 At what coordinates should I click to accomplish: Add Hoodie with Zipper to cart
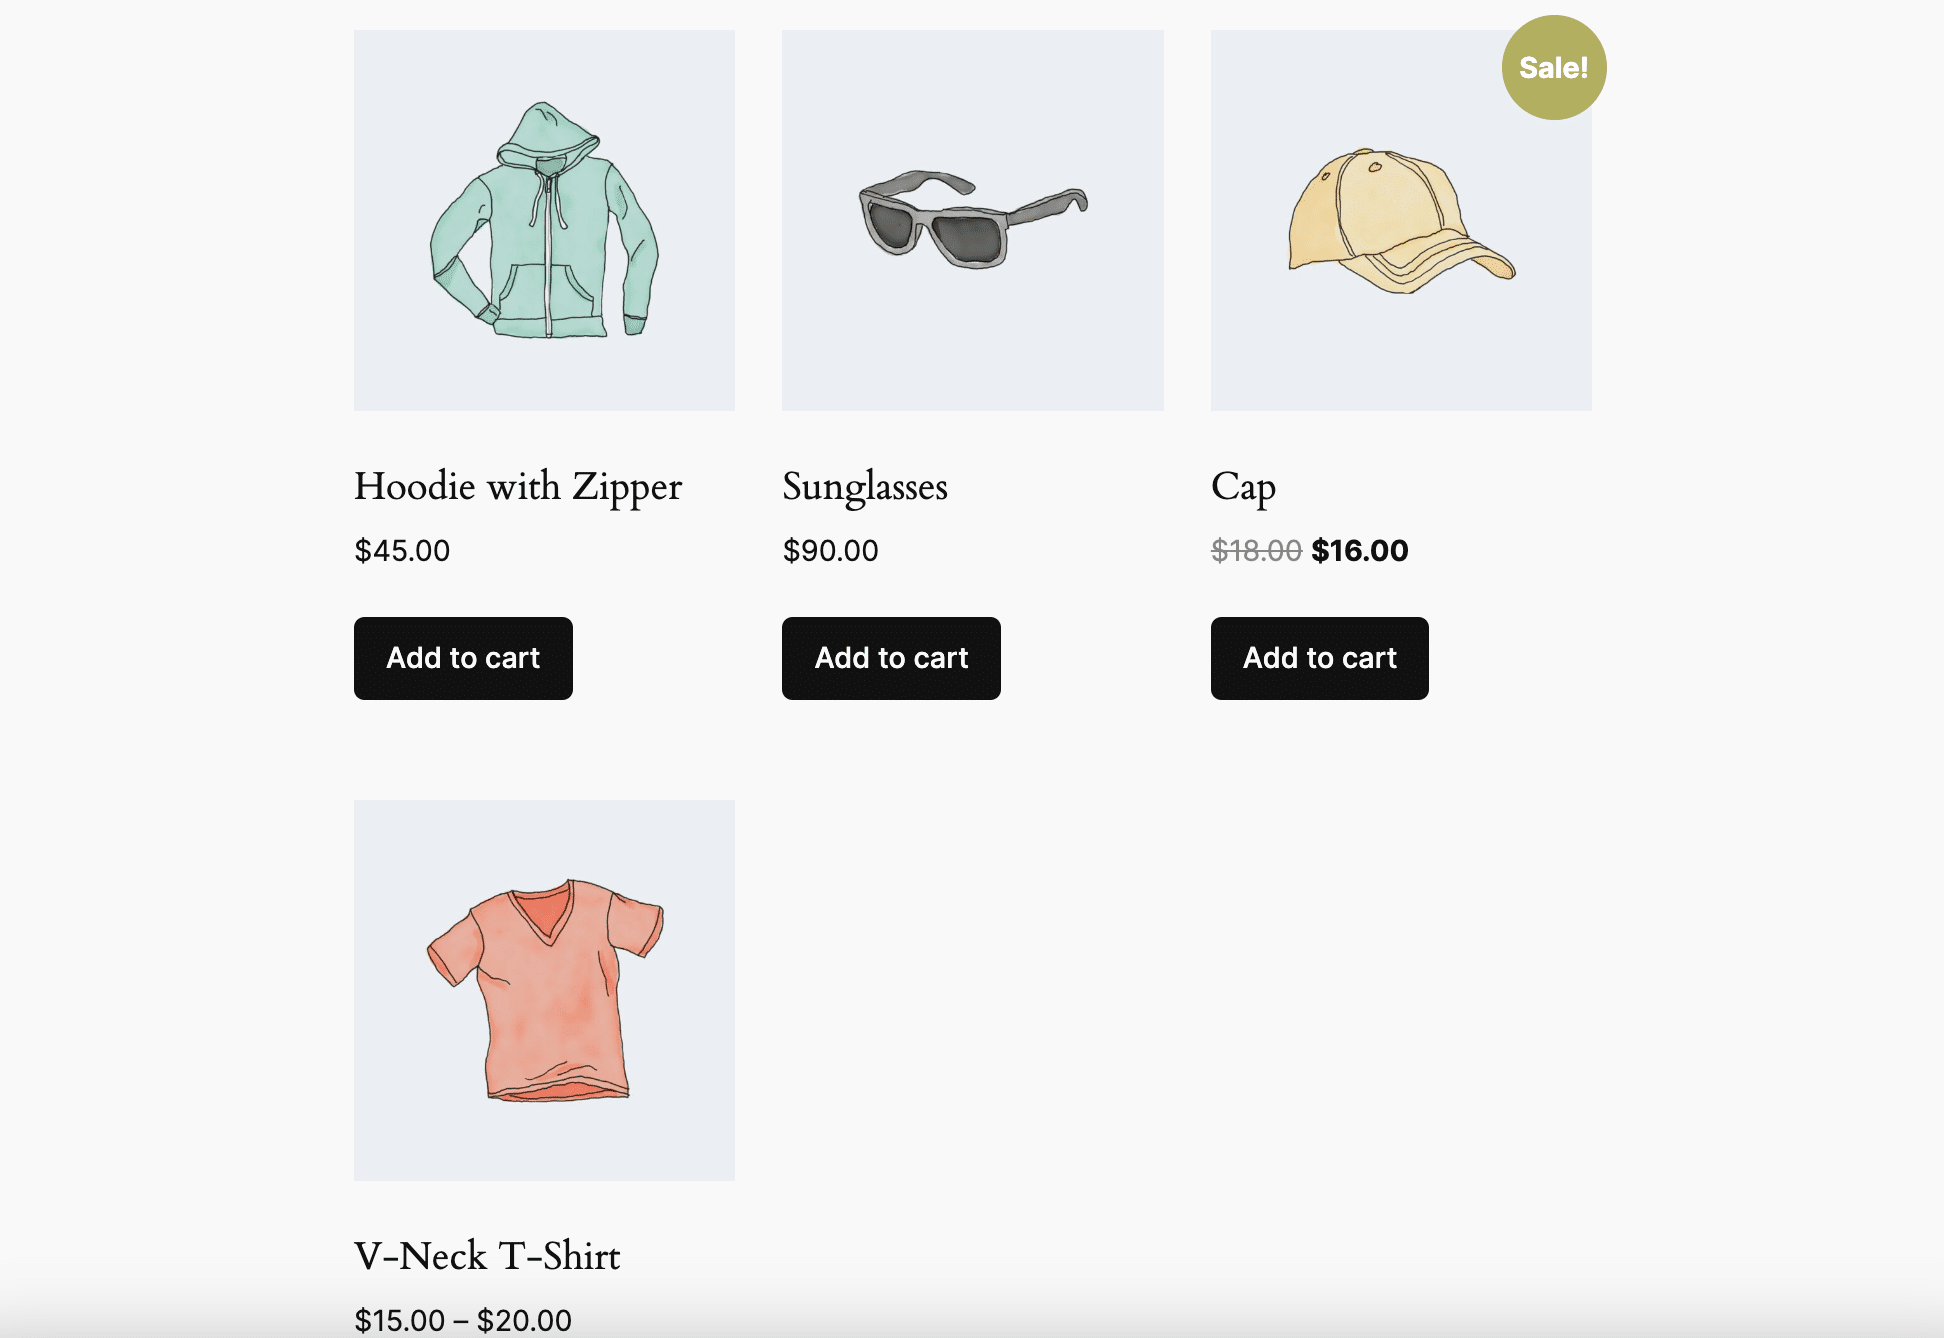click(x=463, y=658)
